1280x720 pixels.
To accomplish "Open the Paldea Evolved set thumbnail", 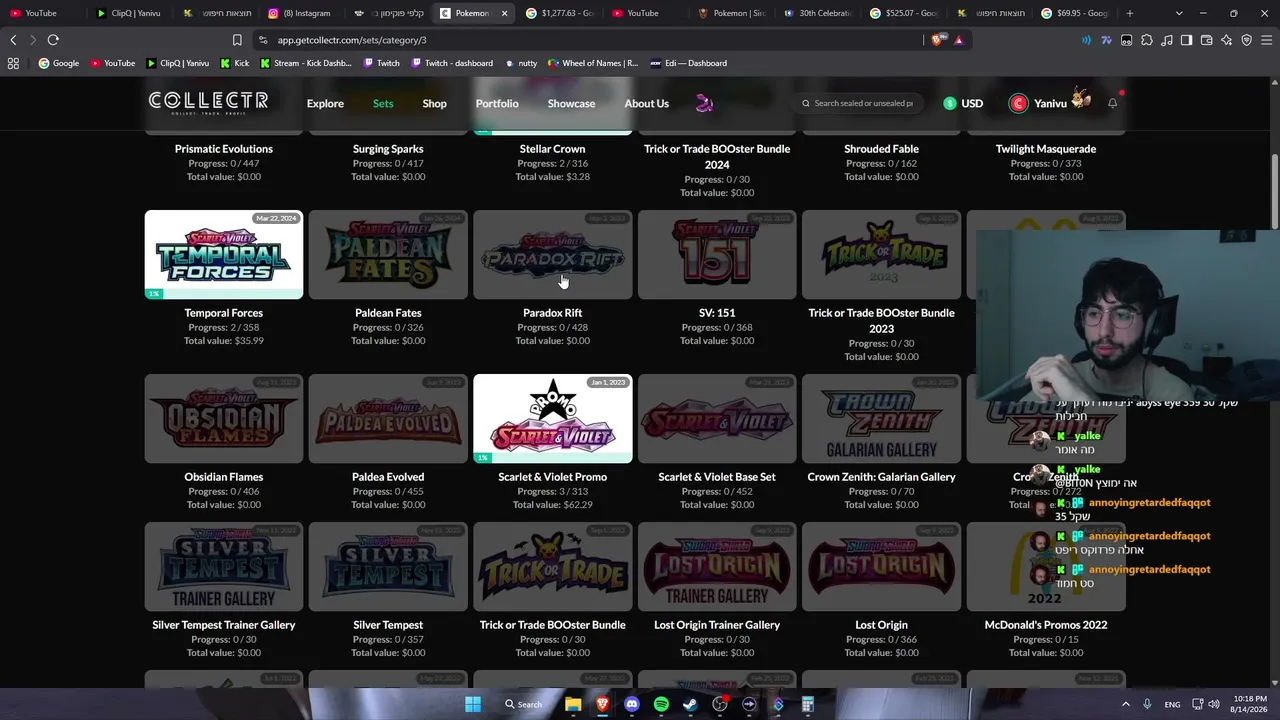I will [x=388, y=418].
